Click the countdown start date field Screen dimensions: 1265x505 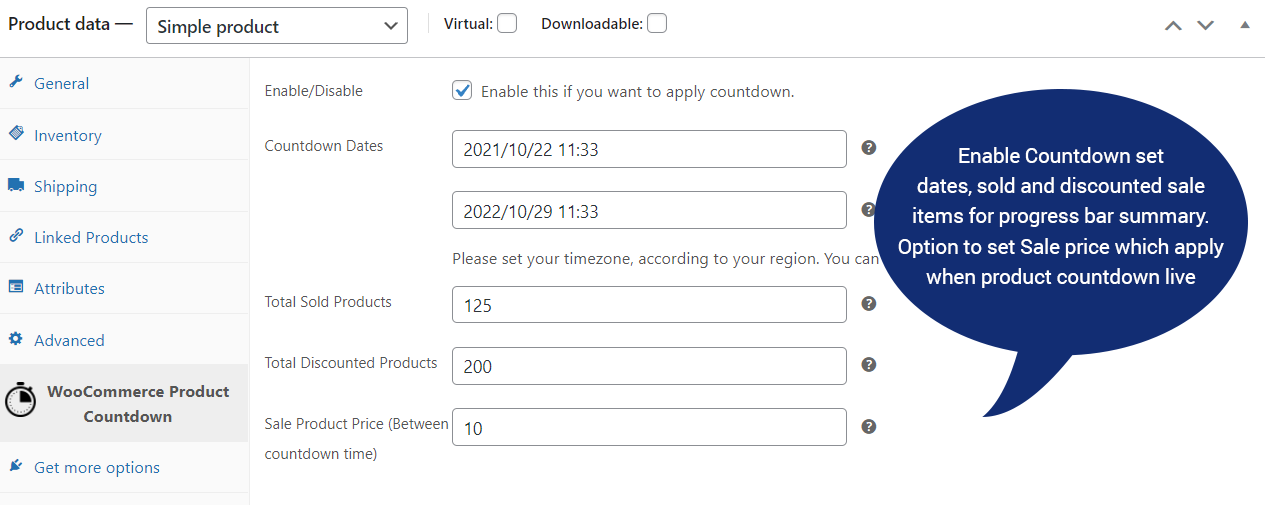pyautogui.click(x=649, y=150)
